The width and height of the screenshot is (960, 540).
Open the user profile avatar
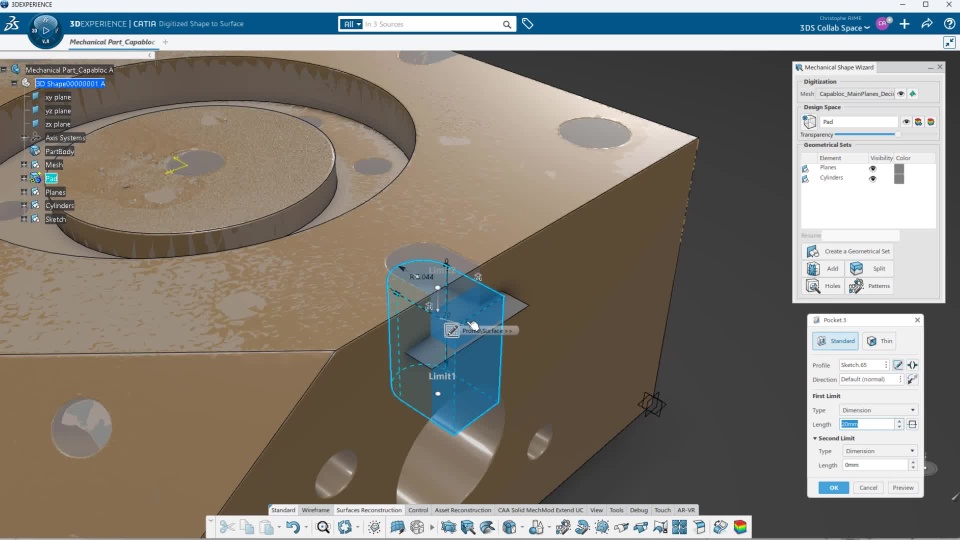point(883,24)
